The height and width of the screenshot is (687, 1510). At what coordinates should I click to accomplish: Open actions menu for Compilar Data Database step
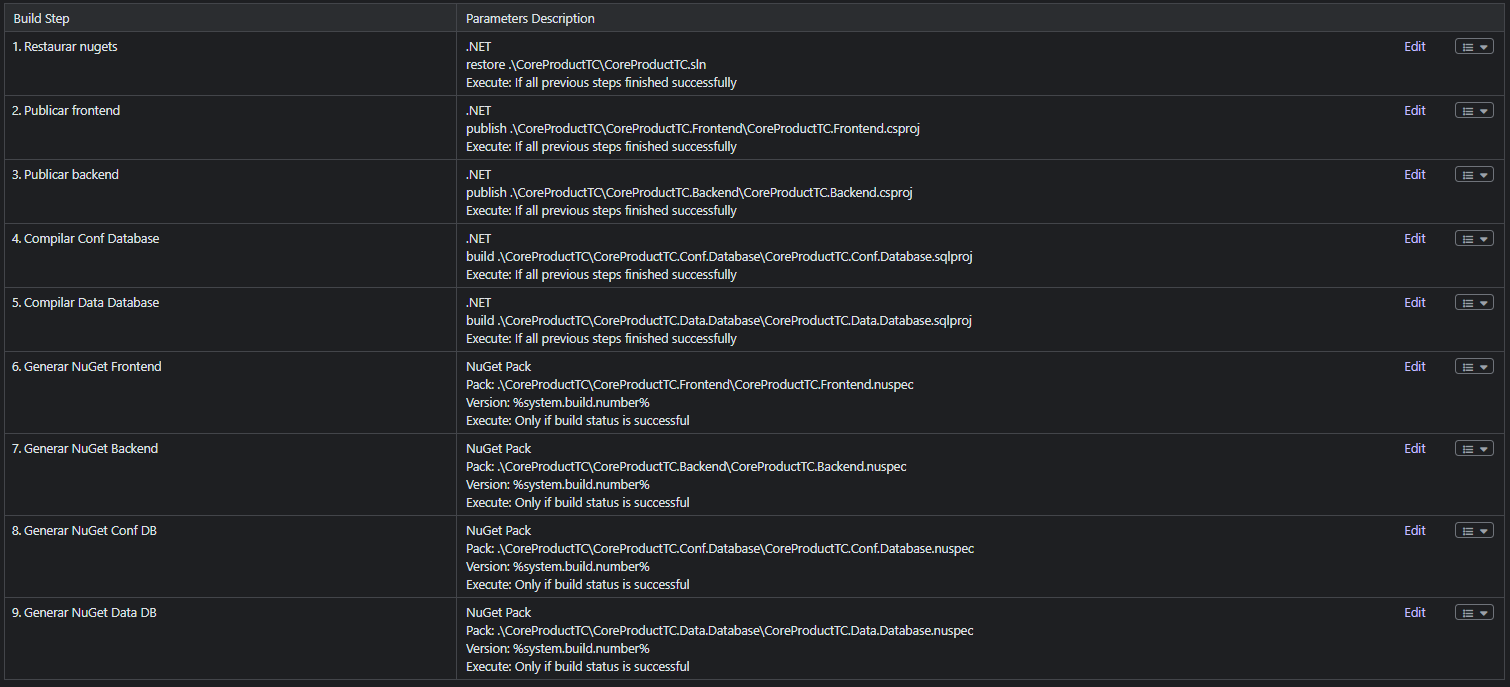click(x=1474, y=303)
